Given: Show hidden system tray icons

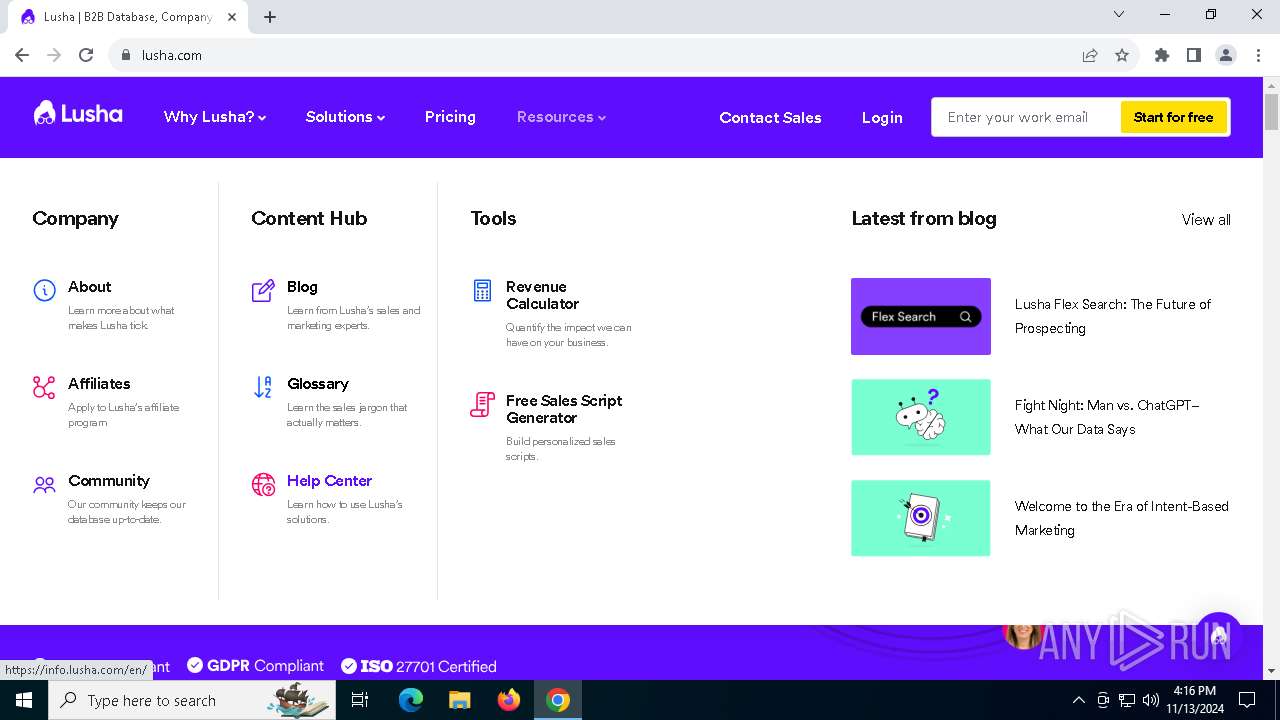Looking at the screenshot, I should (x=1078, y=700).
